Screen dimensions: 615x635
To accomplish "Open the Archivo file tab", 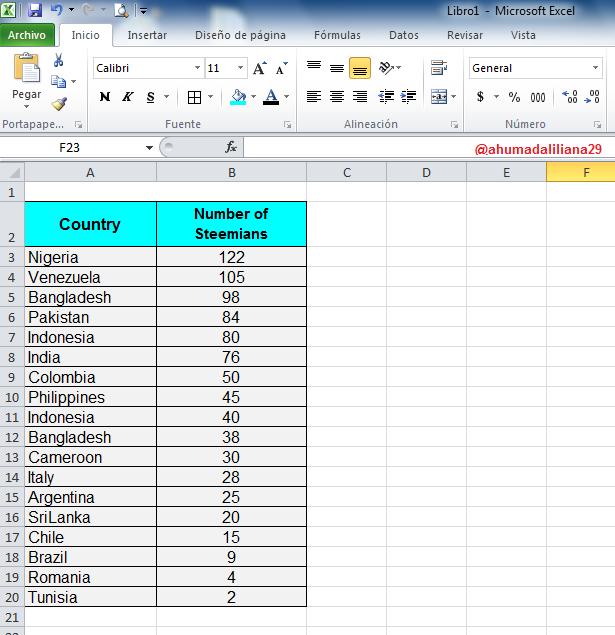I will coord(27,35).
